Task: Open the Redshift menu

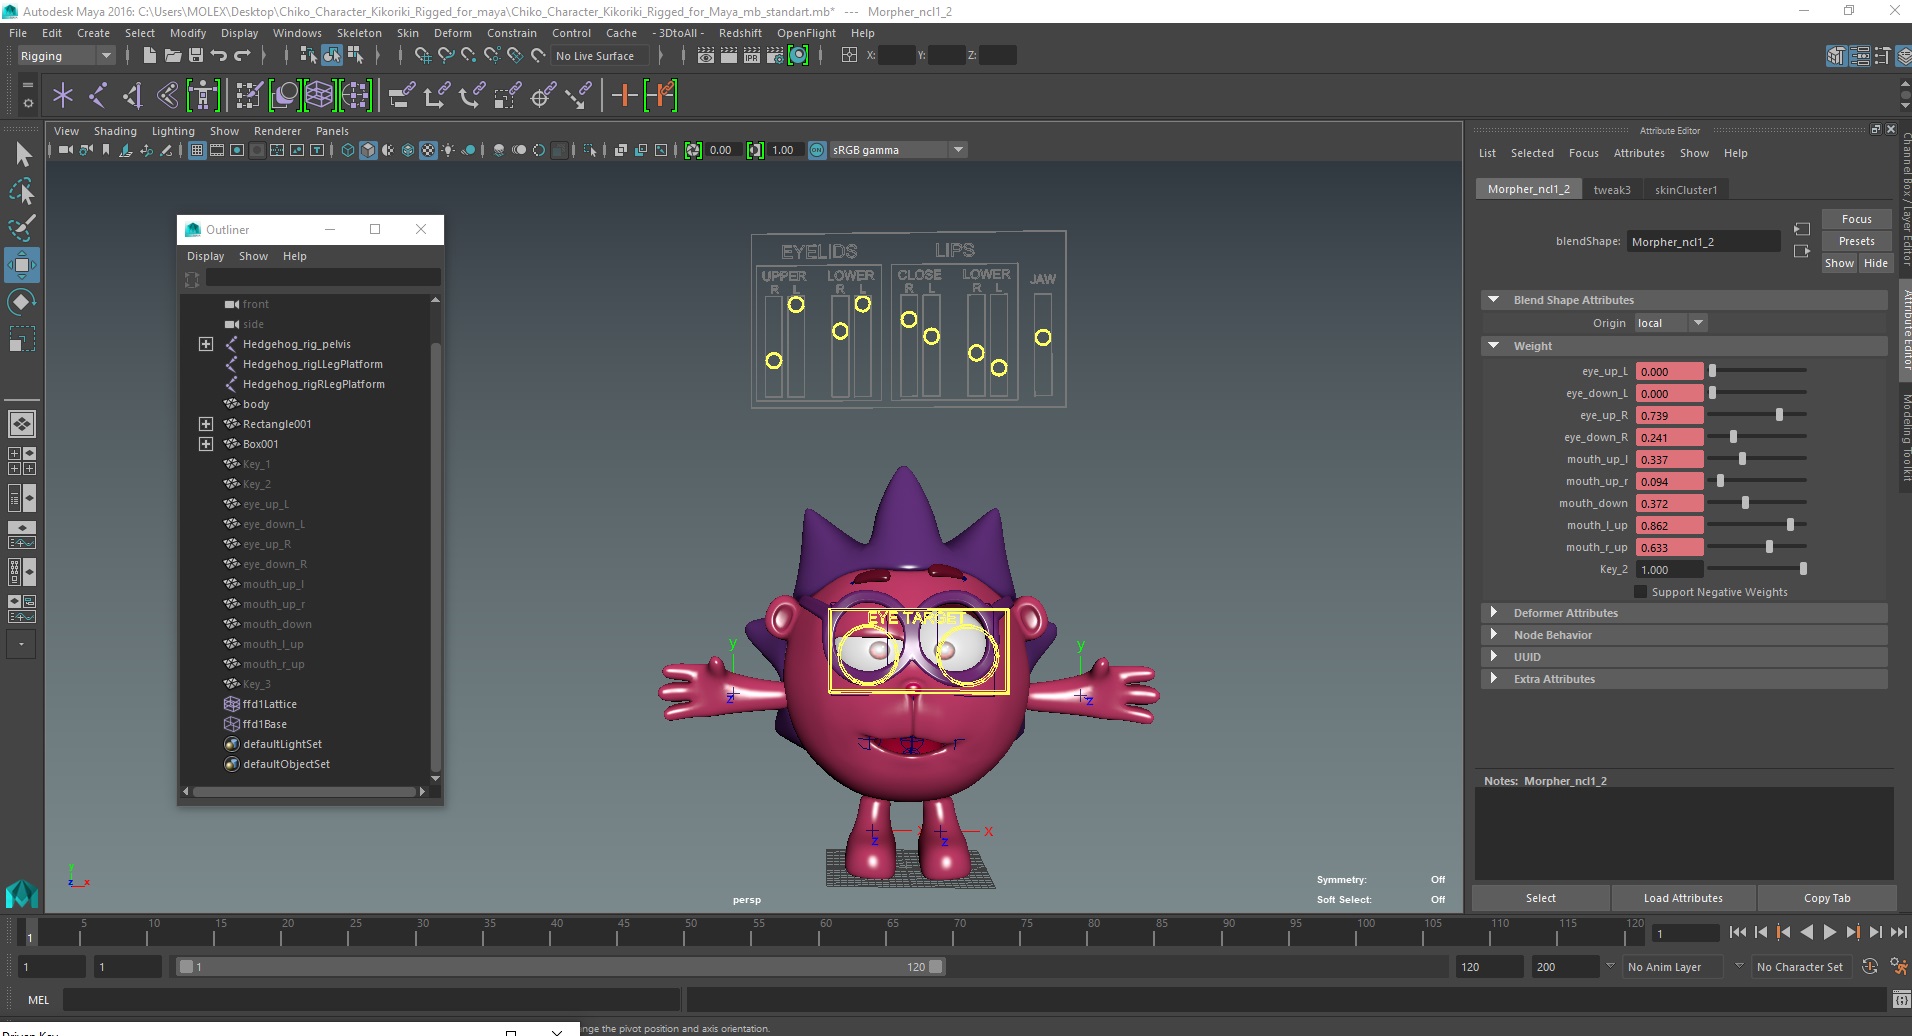Action: pos(740,33)
